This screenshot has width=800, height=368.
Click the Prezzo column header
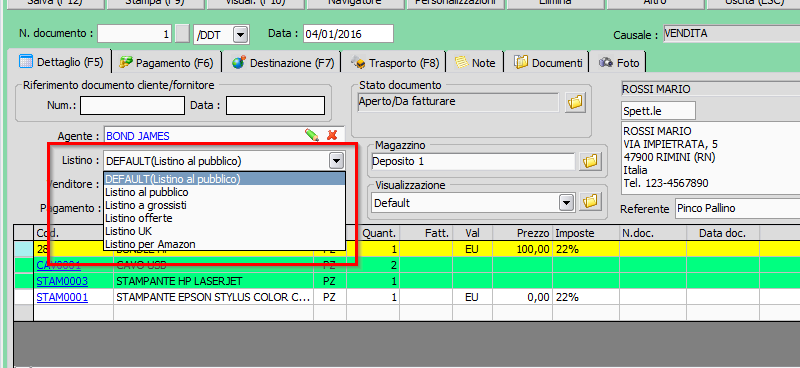[x=522, y=233]
